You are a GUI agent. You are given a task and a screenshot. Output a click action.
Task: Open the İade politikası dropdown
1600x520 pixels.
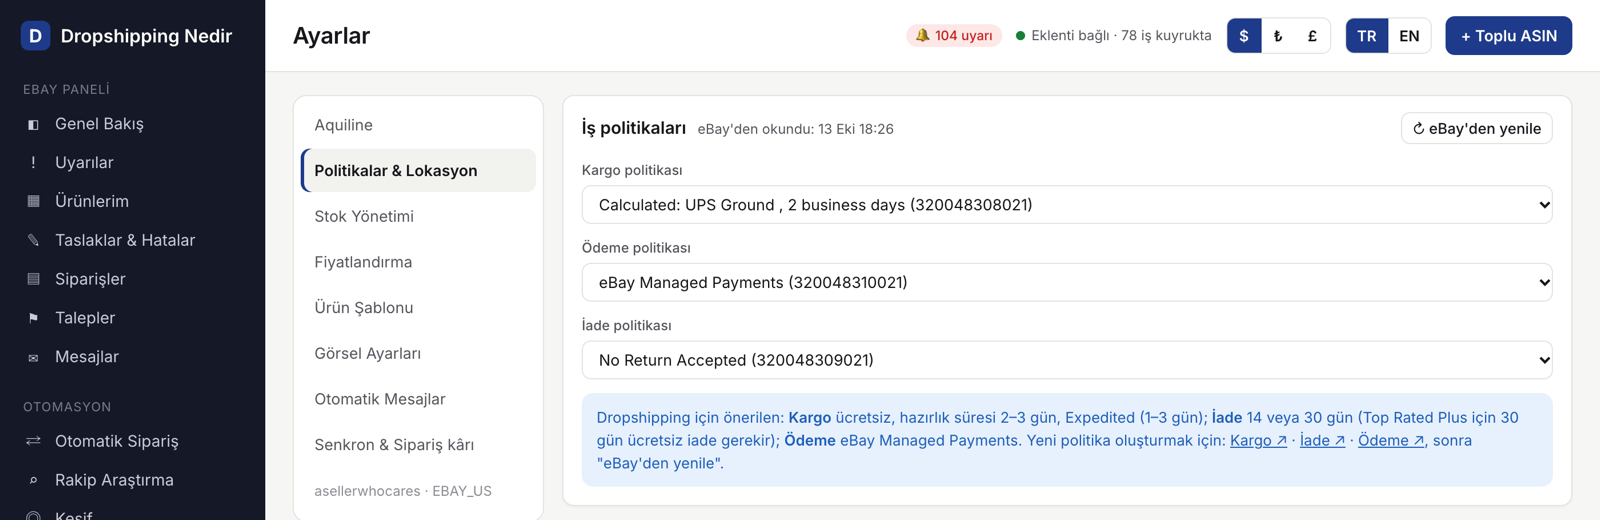pos(1067,360)
